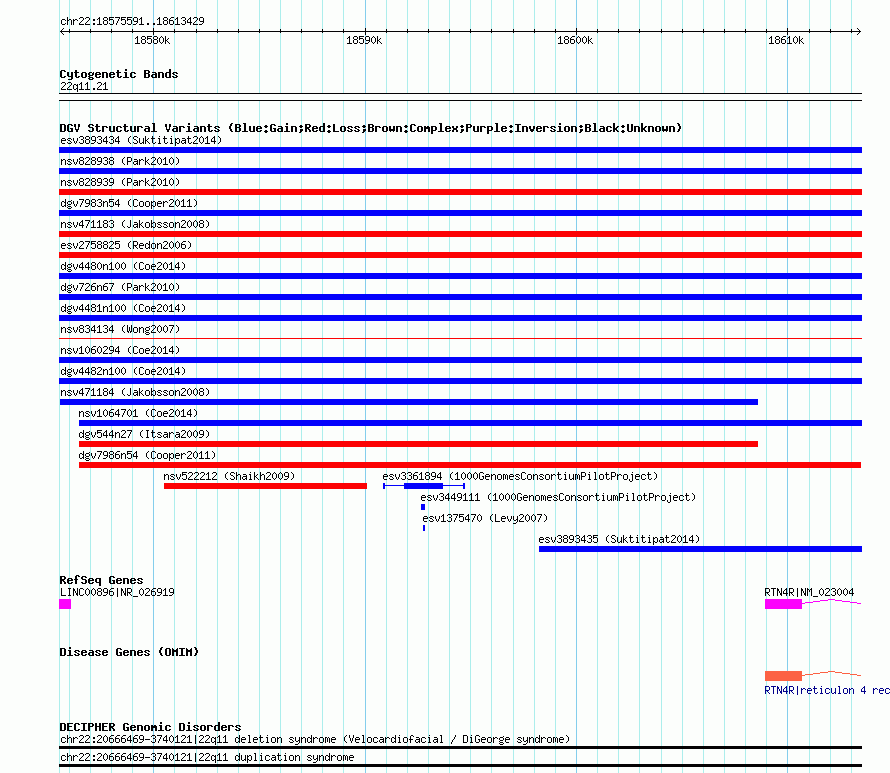Click the RTN4R magenta RefSeq exon block

tap(783, 604)
